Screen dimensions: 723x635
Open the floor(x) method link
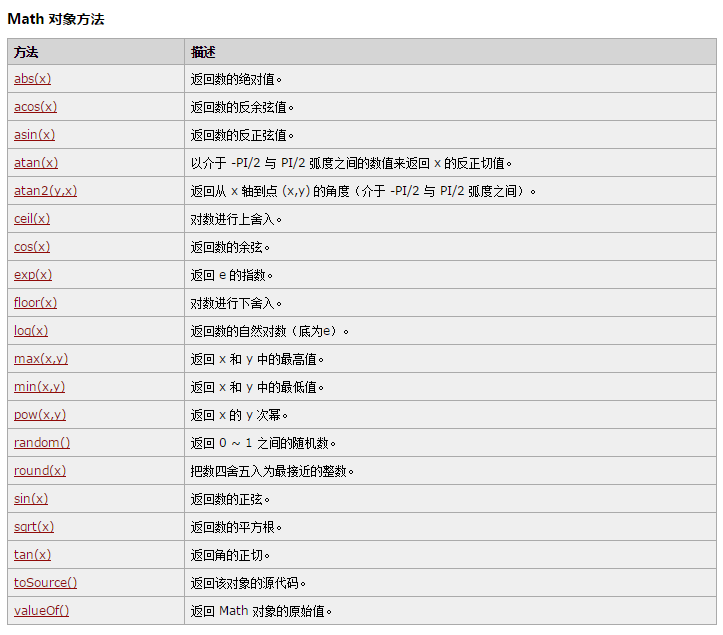coord(35,303)
